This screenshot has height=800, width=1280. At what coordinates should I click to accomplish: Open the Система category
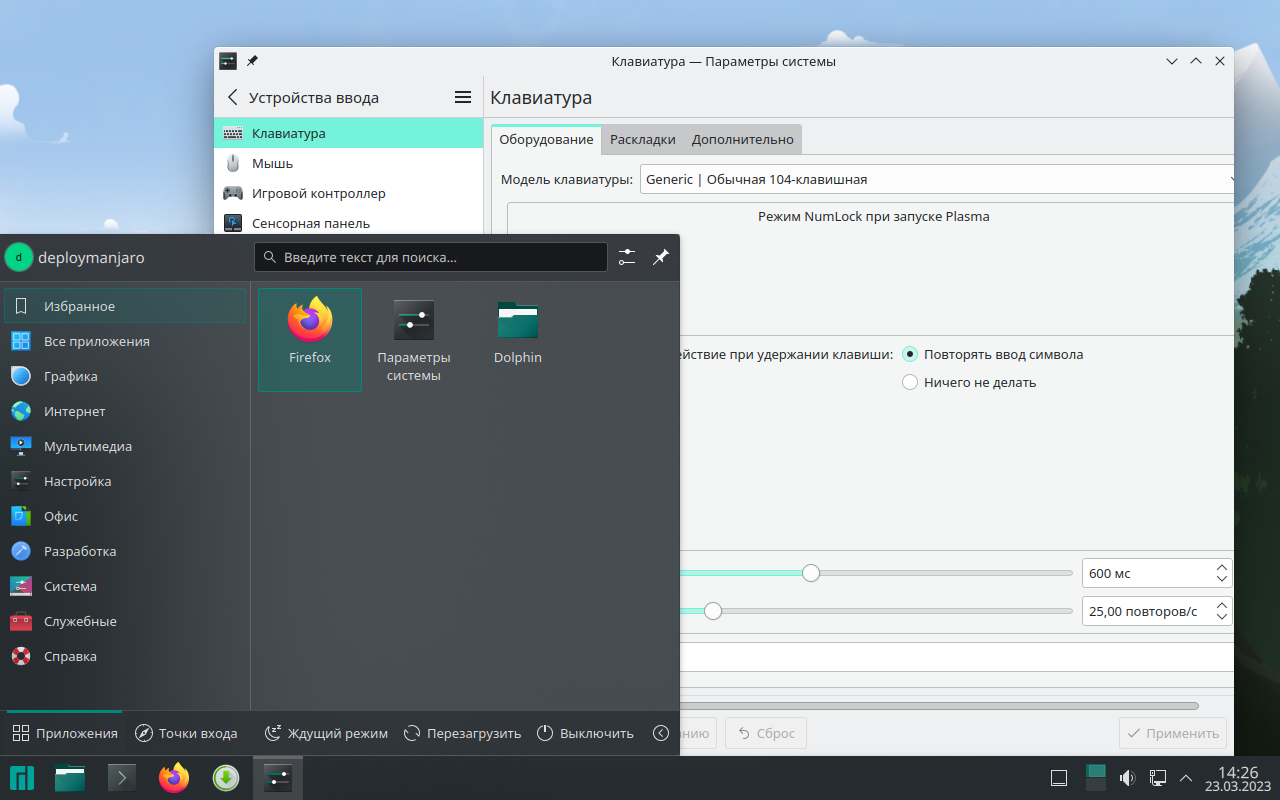124,586
